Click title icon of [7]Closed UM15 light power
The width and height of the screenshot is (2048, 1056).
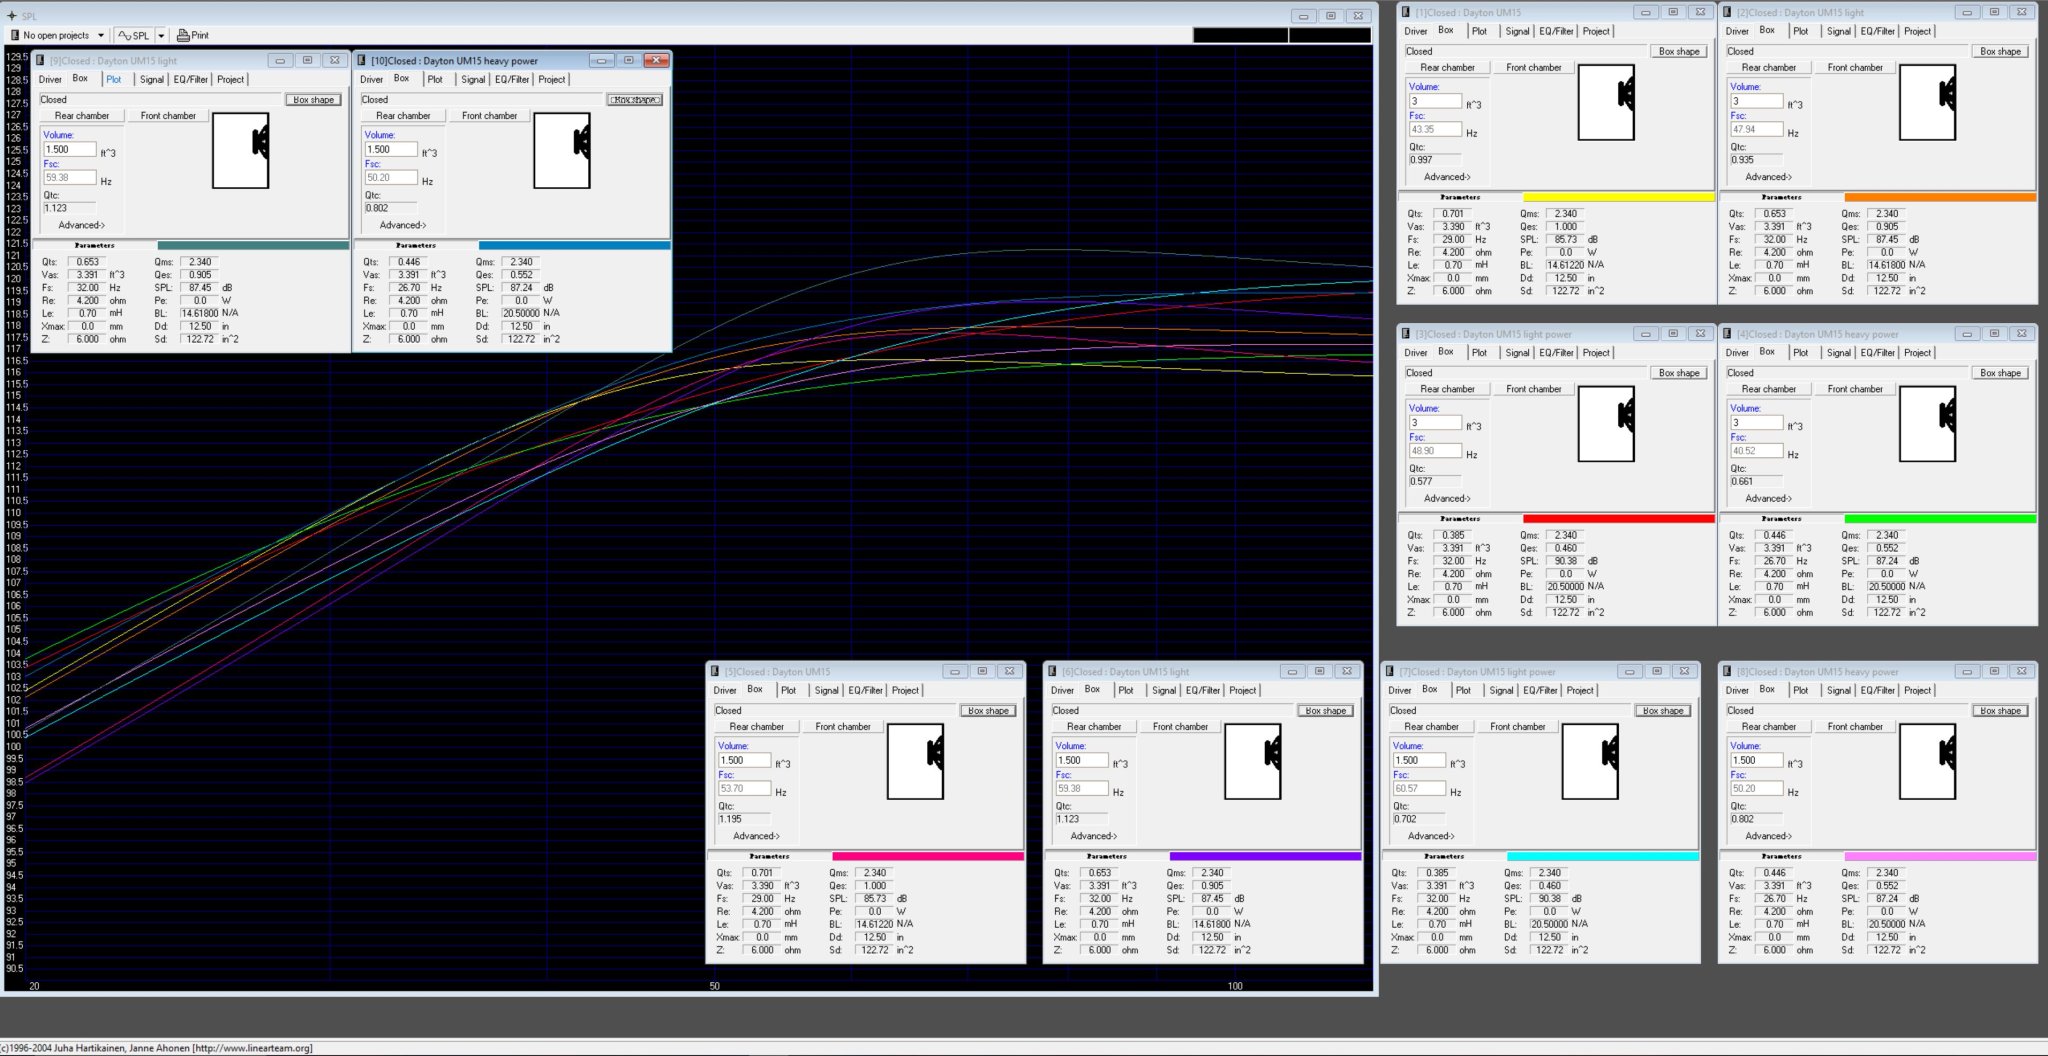pyautogui.click(x=1390, y=671)
